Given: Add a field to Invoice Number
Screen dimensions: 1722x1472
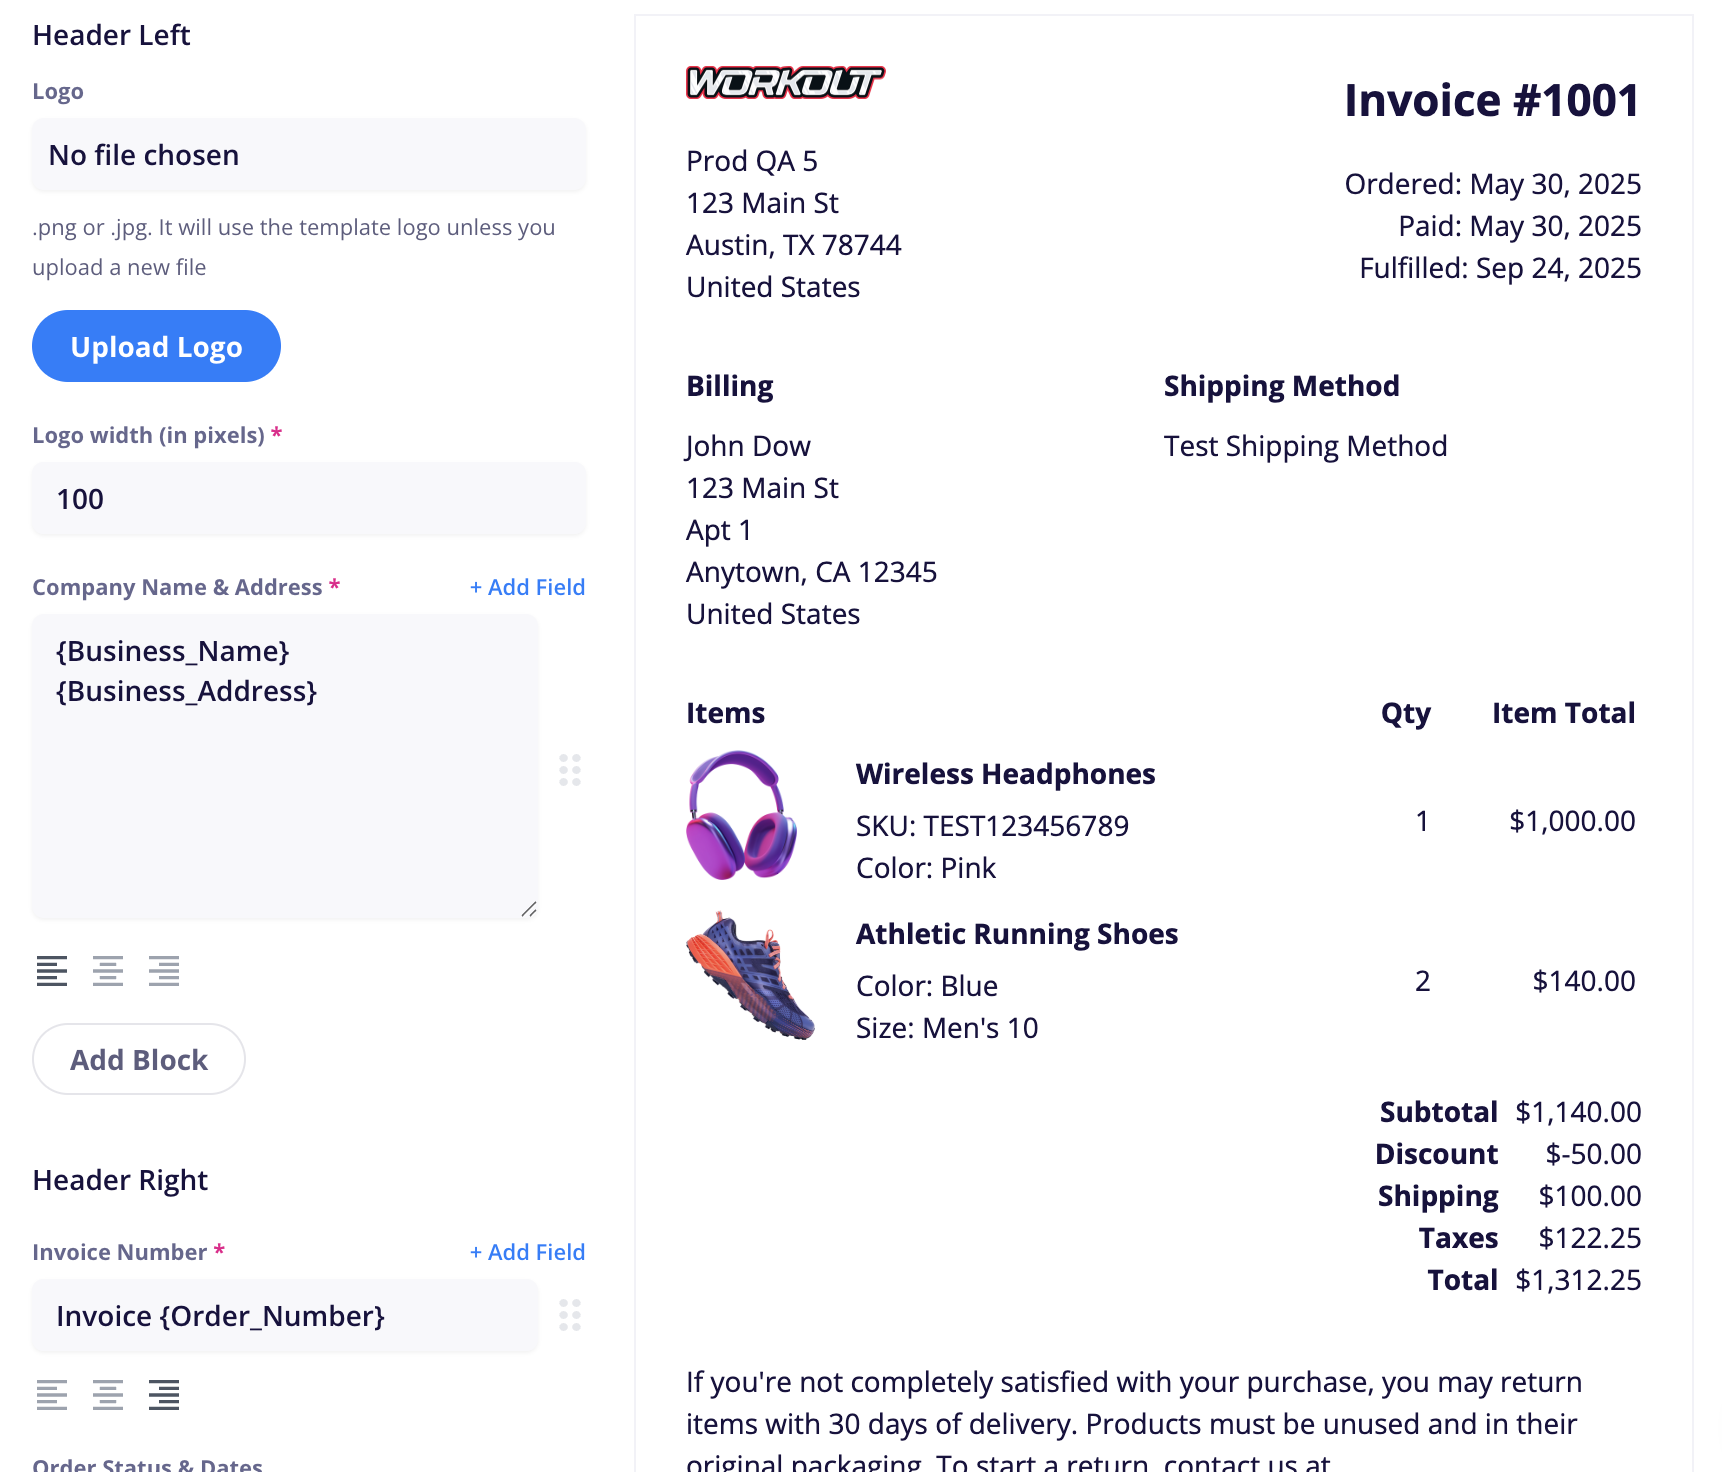Looking at the screenshot, I should click(527, 1252).
